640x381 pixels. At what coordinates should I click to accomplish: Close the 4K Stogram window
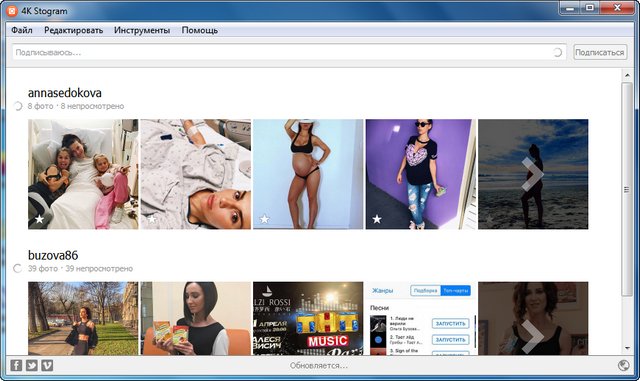click(618, 8)
